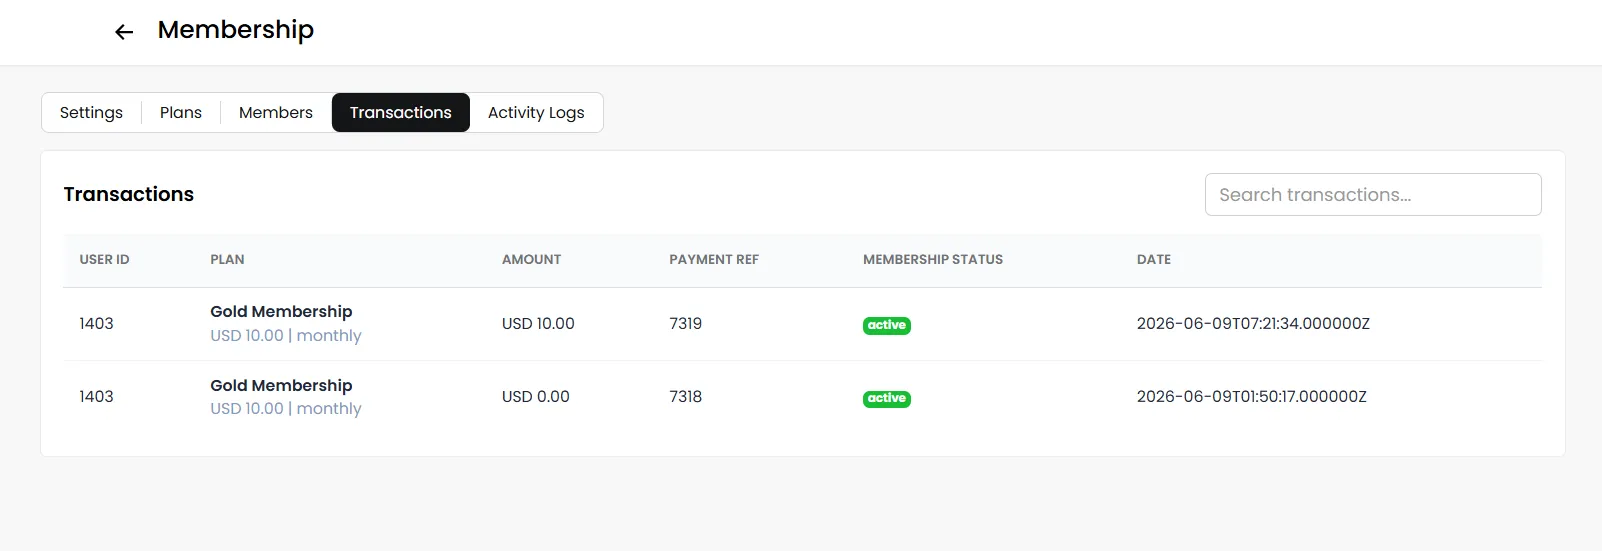This screenshot has height=551, width=1602.
Task: Click the active badge in the 7319 row
Action: (887, 325)
